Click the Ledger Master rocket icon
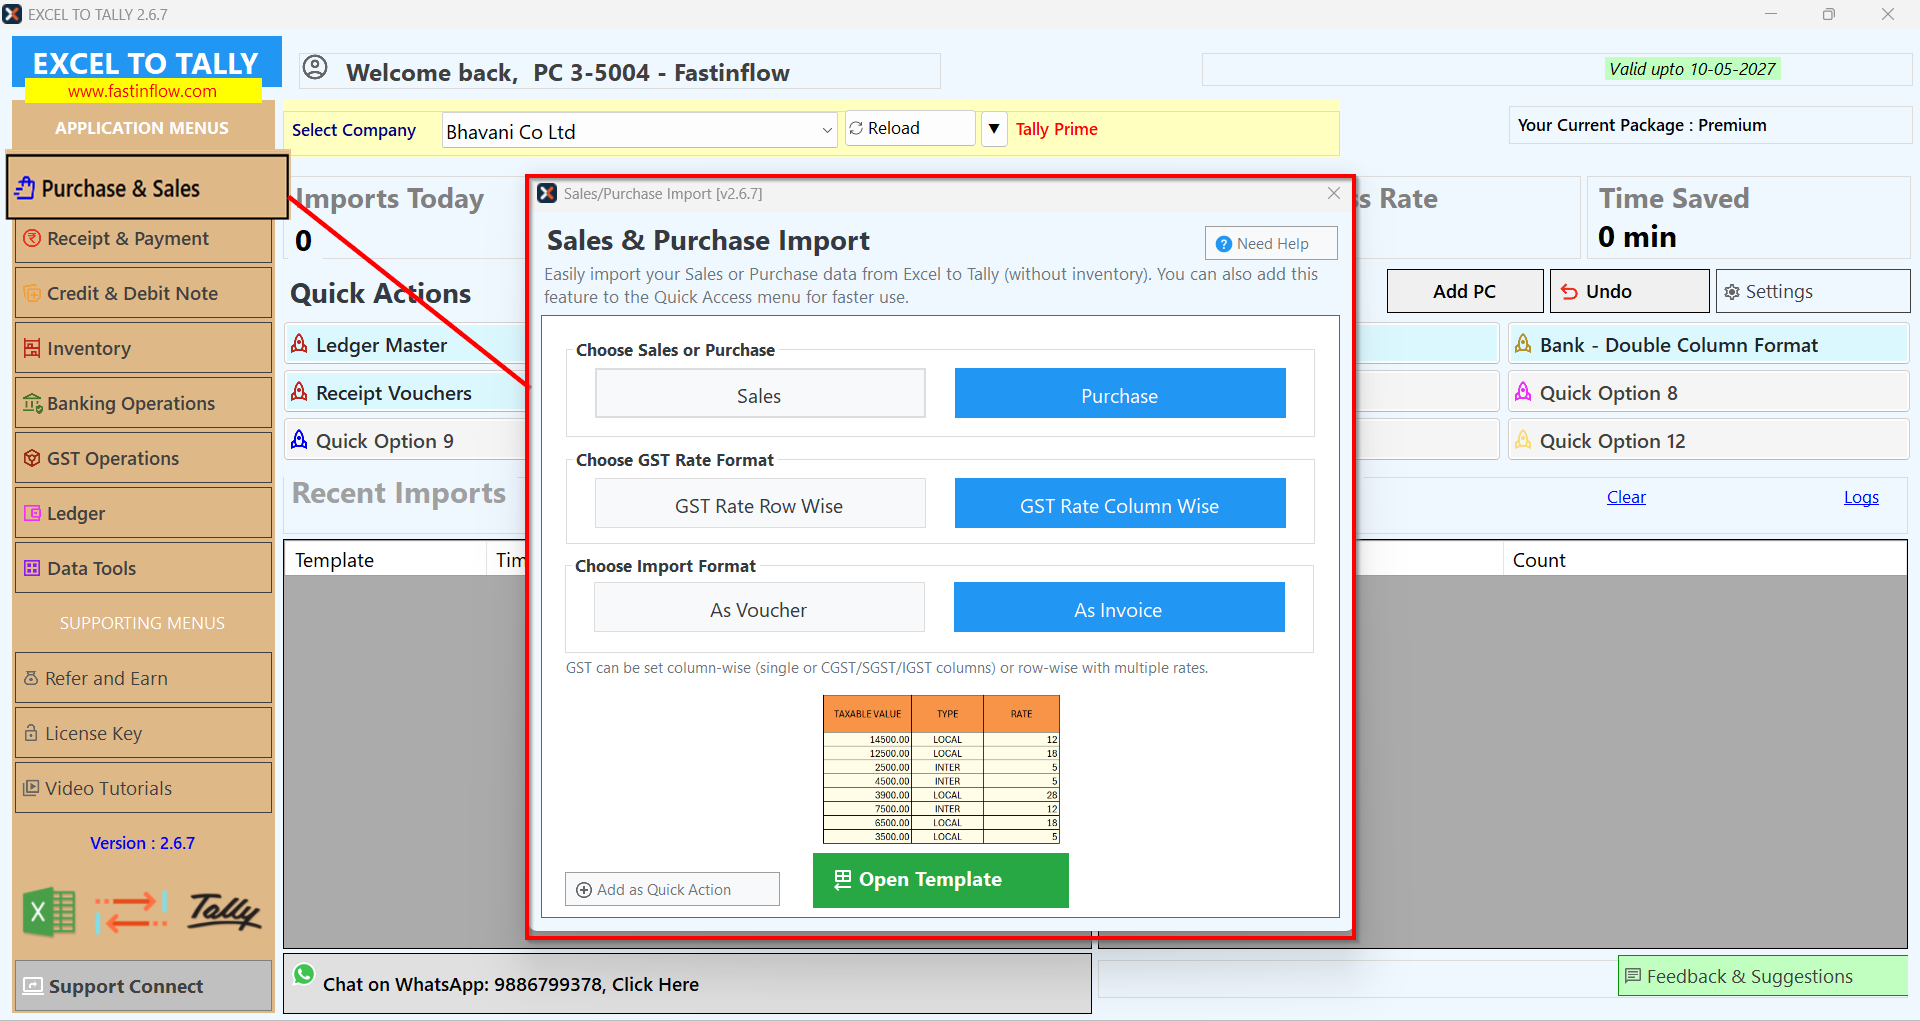 [x=299, y=344]
